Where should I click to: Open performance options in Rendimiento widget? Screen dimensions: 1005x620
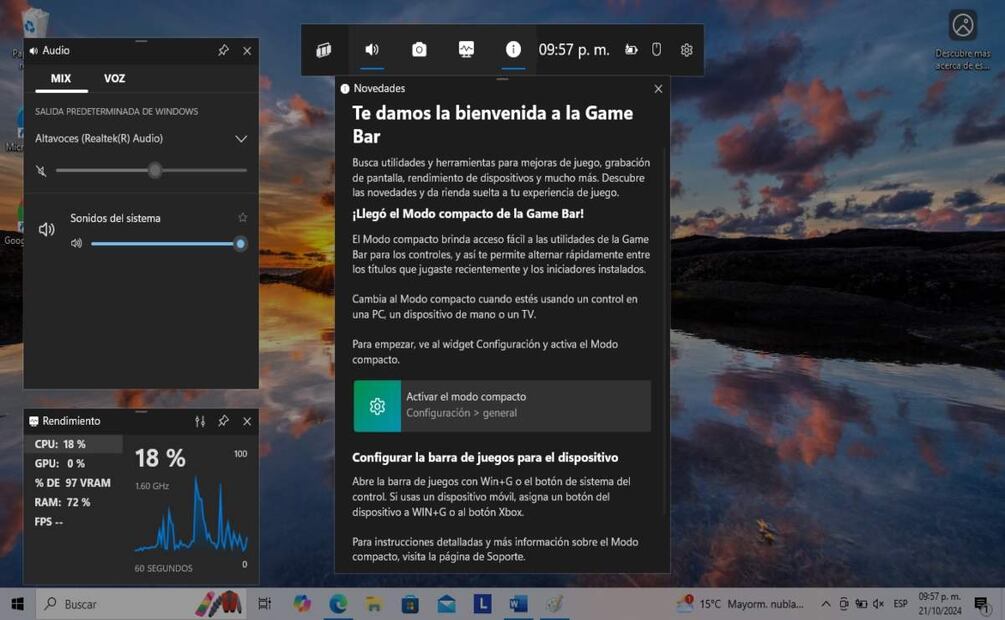click(200, 422)
